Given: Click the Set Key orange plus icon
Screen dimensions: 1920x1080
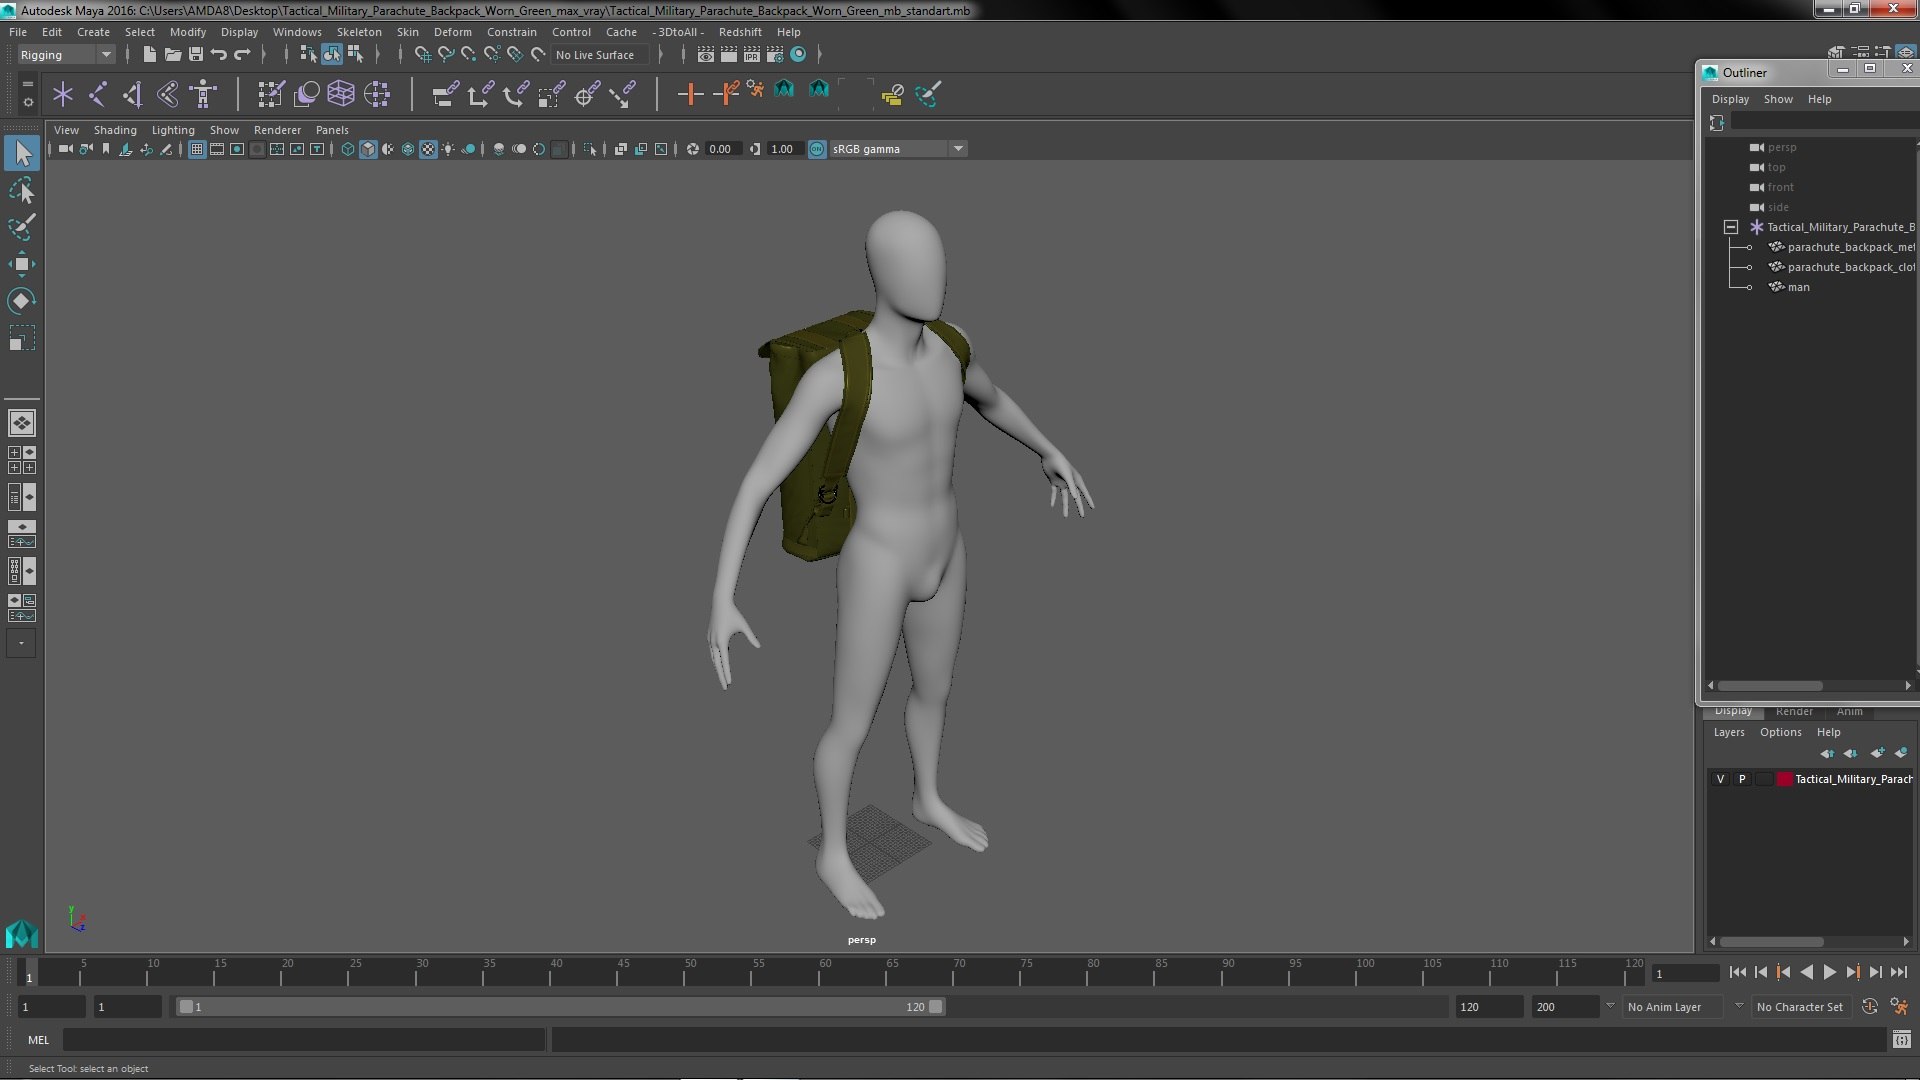Looking at the screenshot, I should point(689,94).
